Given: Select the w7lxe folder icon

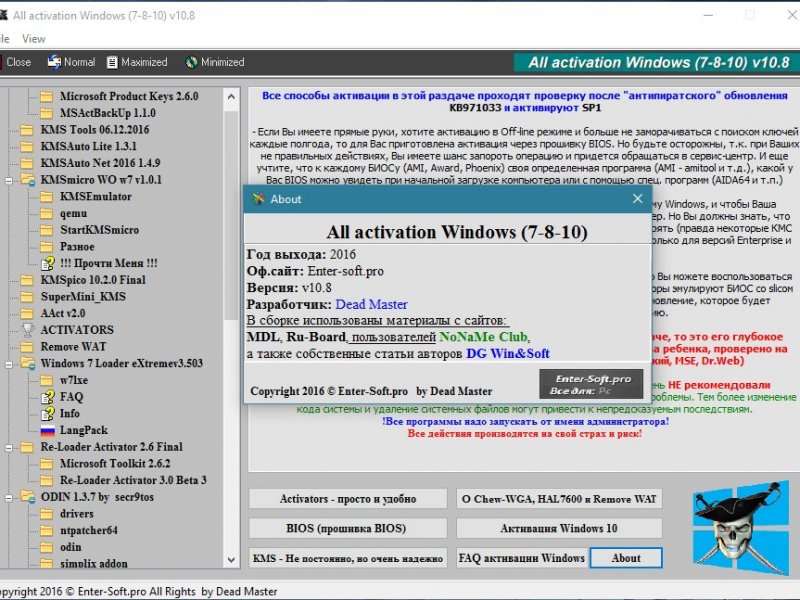Looking at the screenshot, I should (47, 380).
